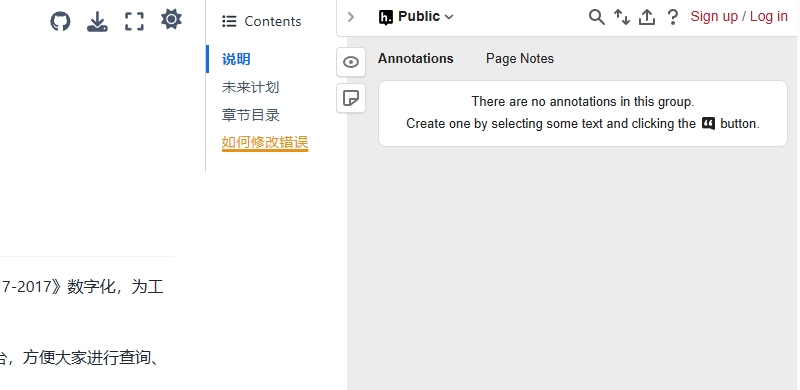Collapse the Hypothesis sidebar chevron

coord(351,17)
